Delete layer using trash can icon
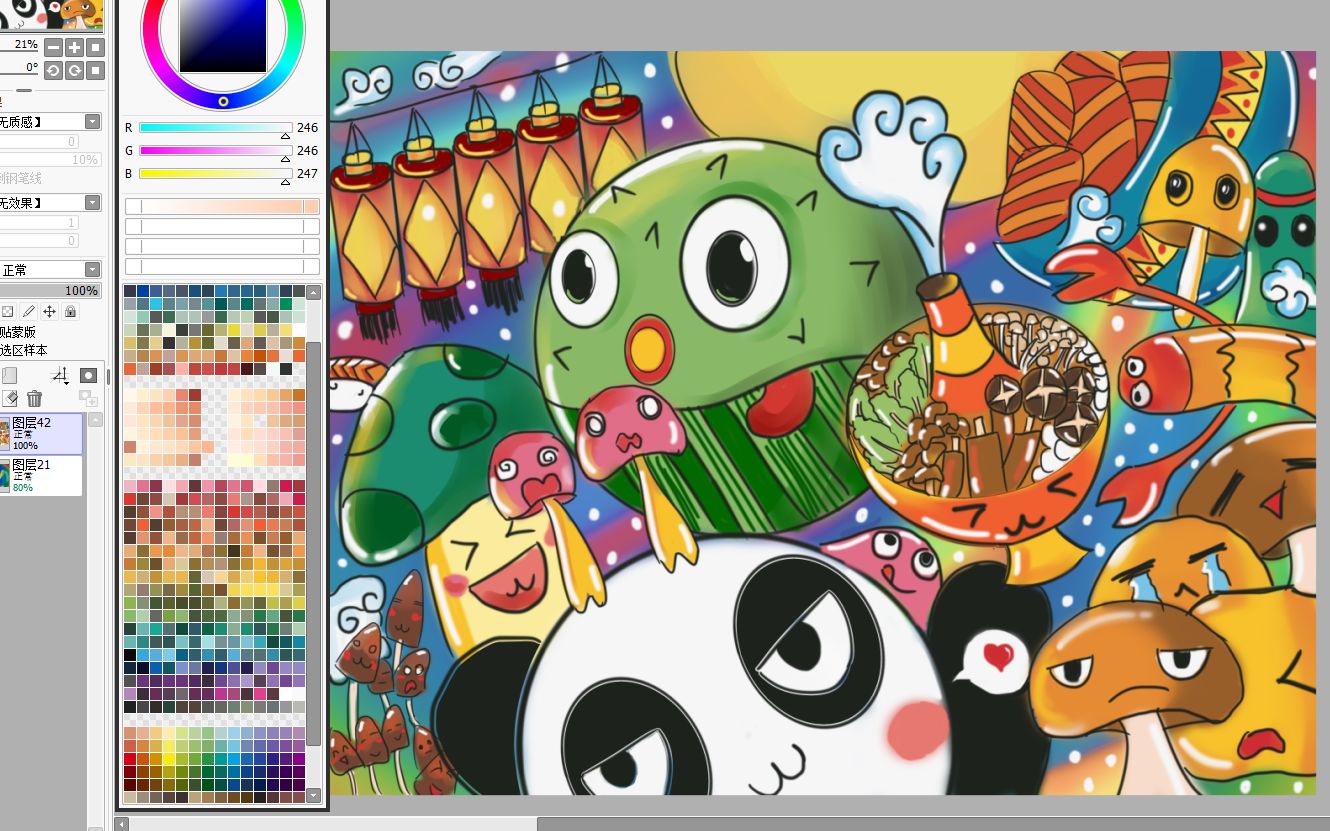This screenshot has height=831, width=1330. 35,399
